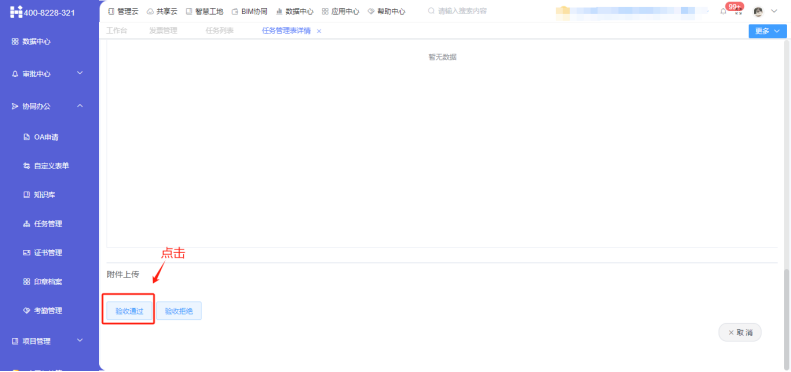Viewport: 791px width, 372px height.
Task: Click the notification bell icon
Action: (x=723, y=11)
